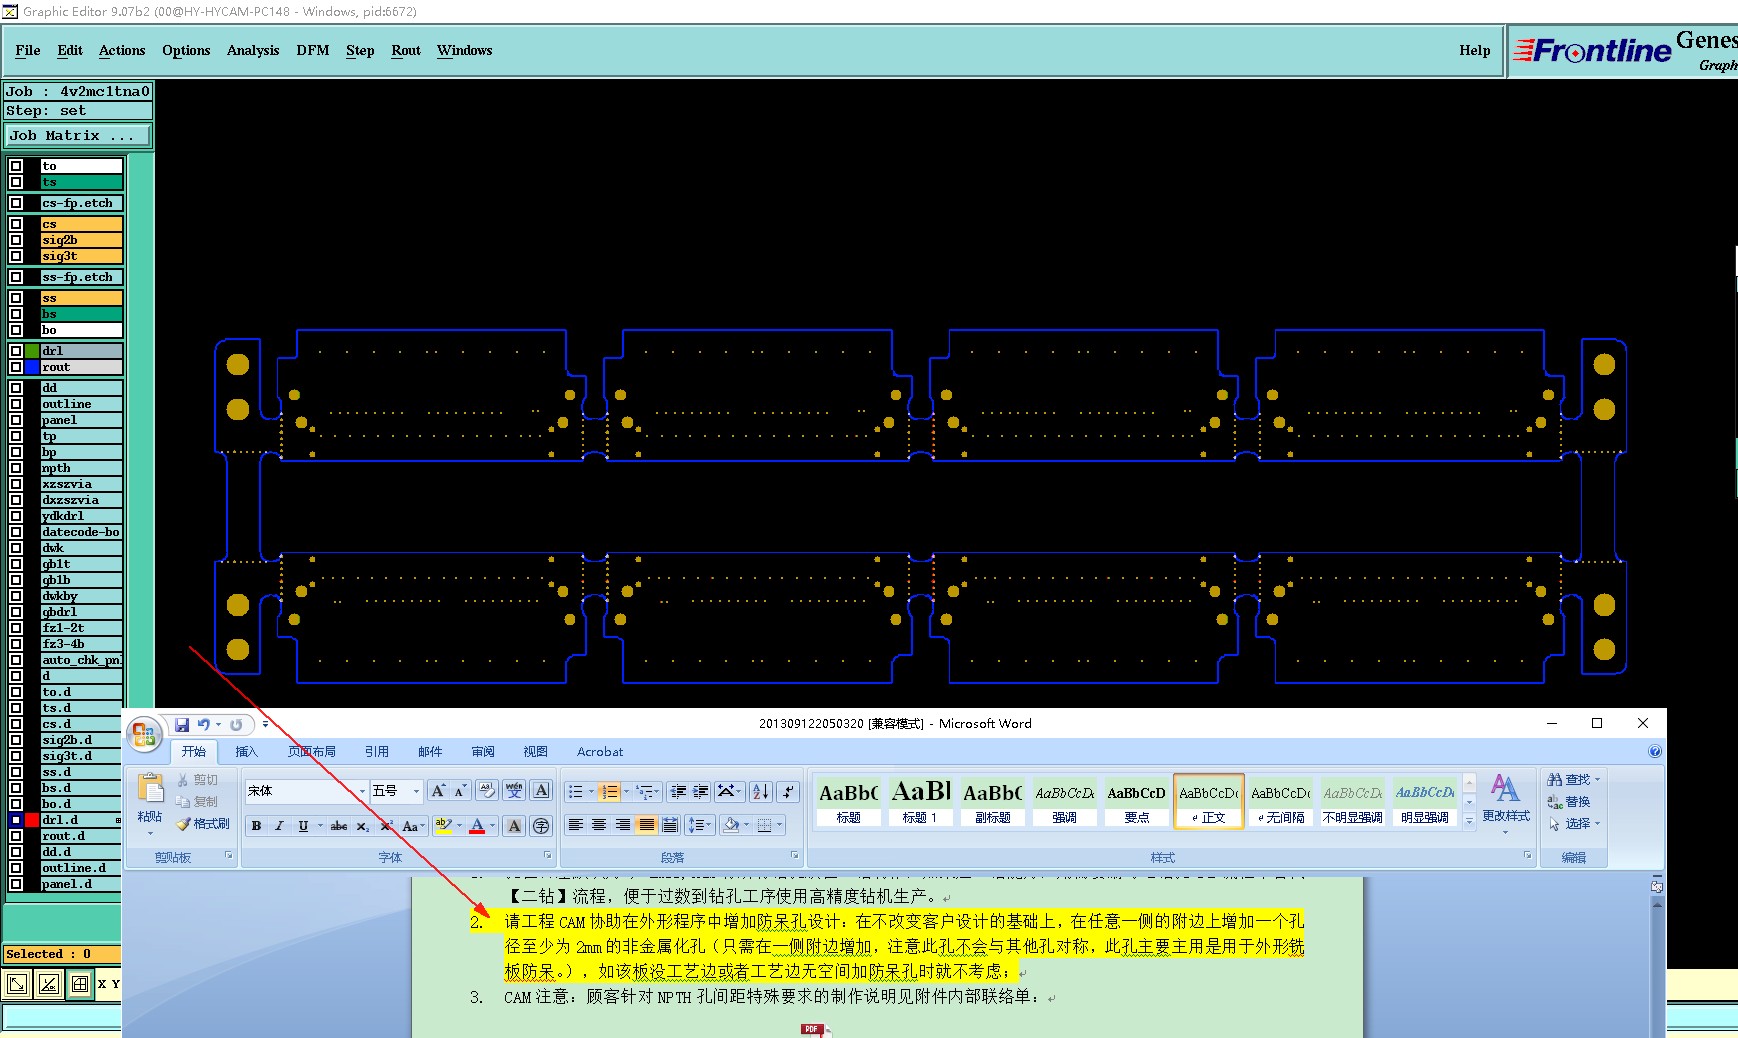This screenshot has height=1038, width=1738.
Task: Toggle the 'to' layer checkbox
Action: point(16,166)
